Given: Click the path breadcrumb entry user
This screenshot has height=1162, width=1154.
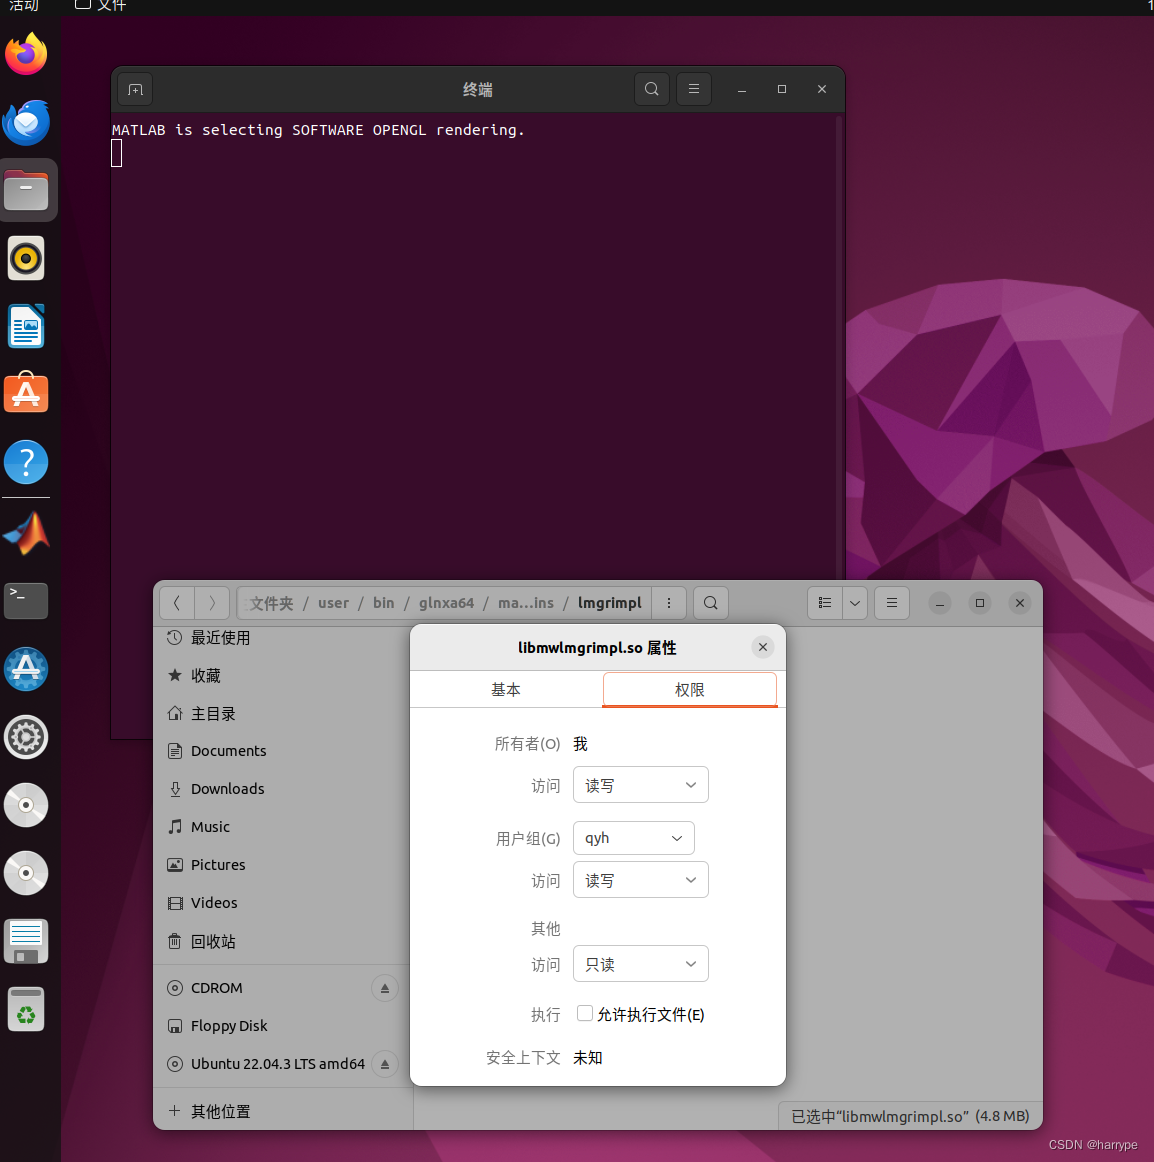Looking at the screenshot, I should point(333,603).
